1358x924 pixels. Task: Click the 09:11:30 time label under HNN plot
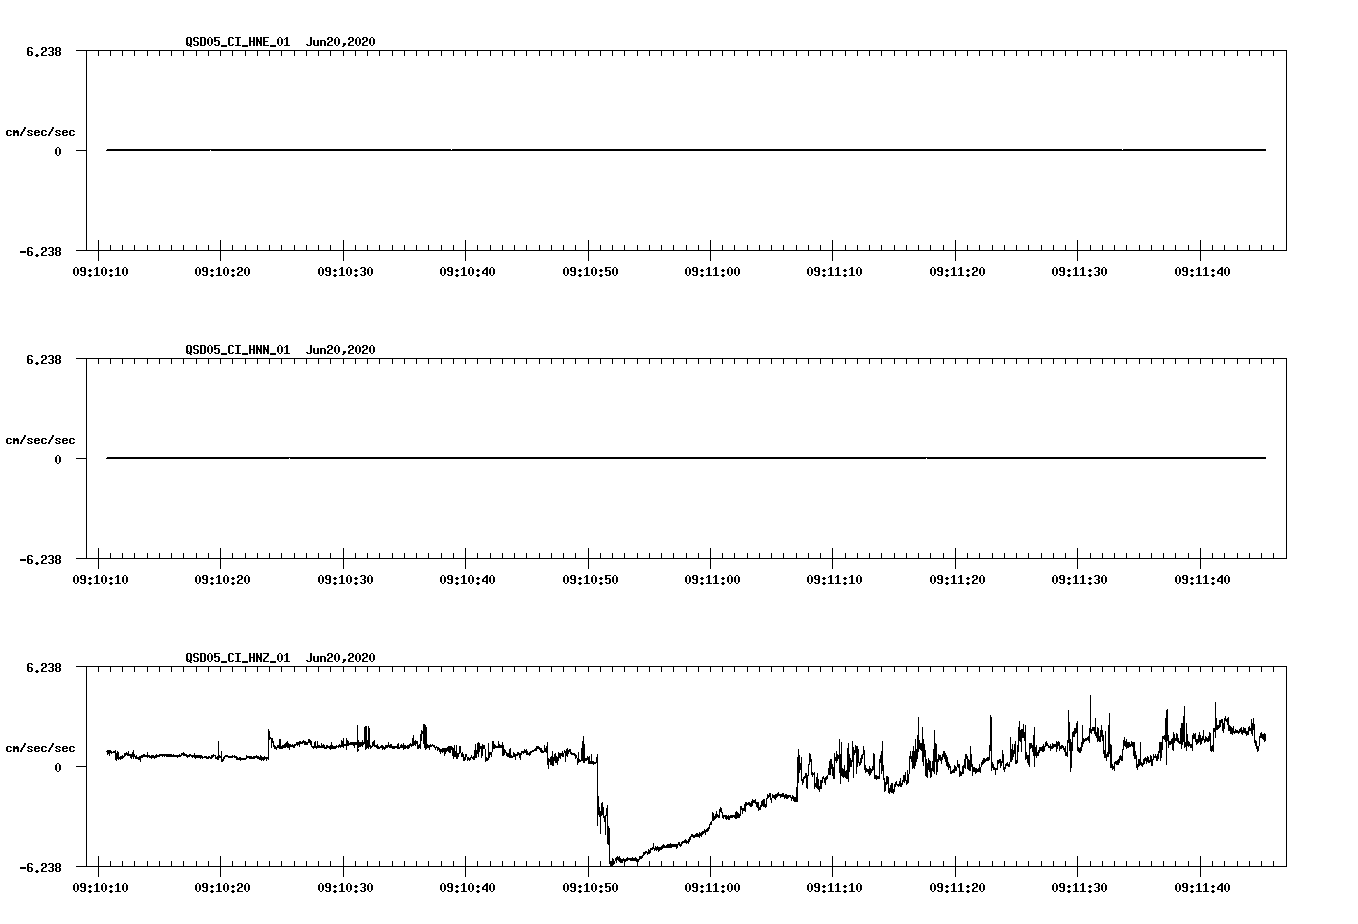[1078, 579]
